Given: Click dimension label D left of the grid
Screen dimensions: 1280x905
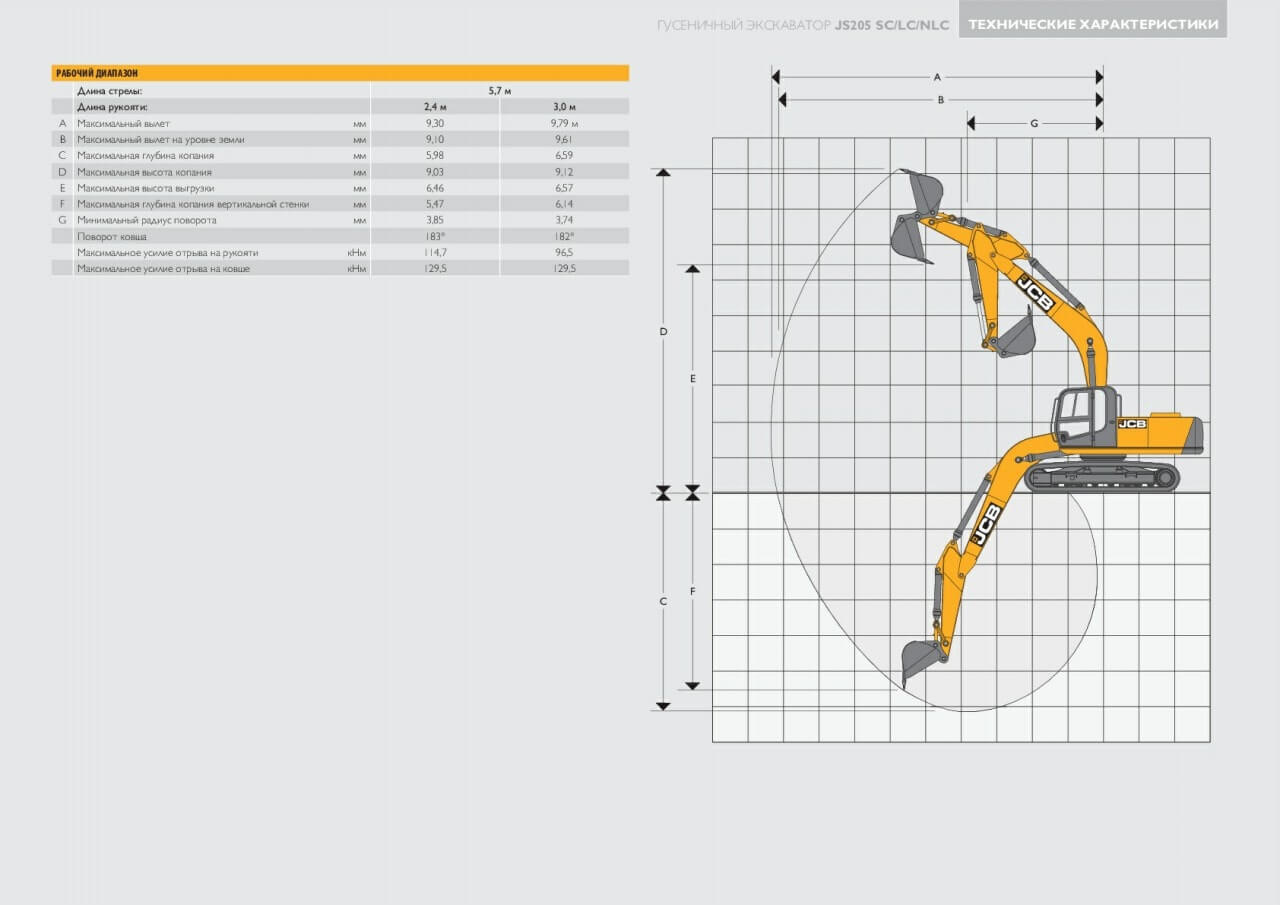Looking at the screenshot, I should 663,331.
